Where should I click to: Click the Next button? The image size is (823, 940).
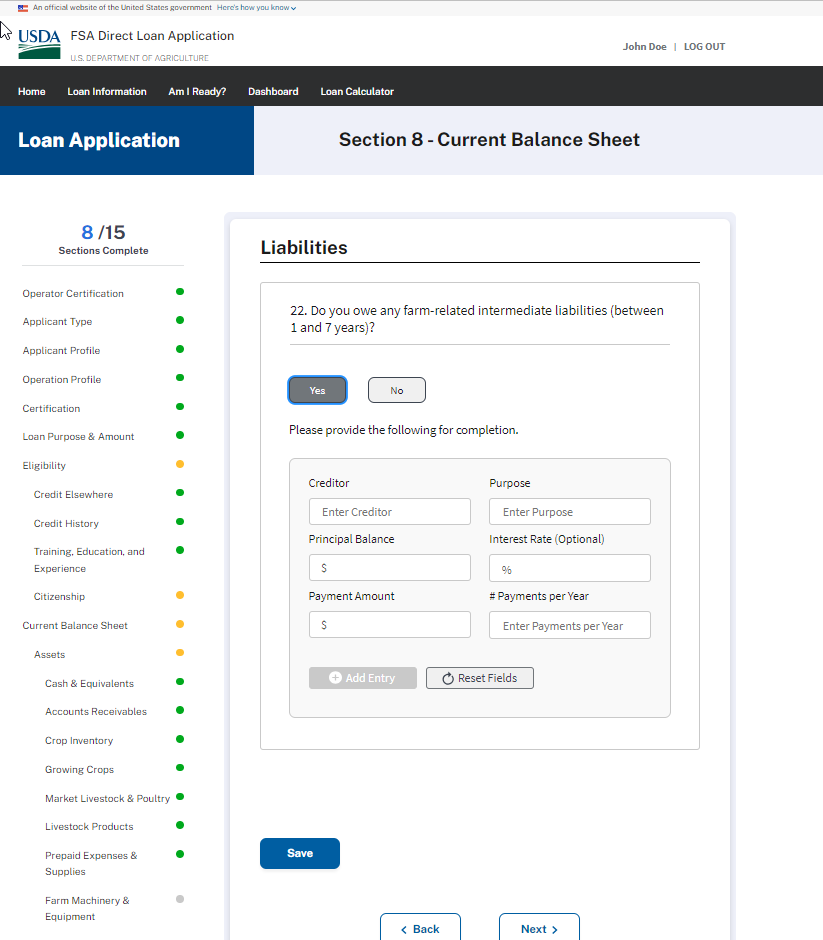(x=539, y=928)
